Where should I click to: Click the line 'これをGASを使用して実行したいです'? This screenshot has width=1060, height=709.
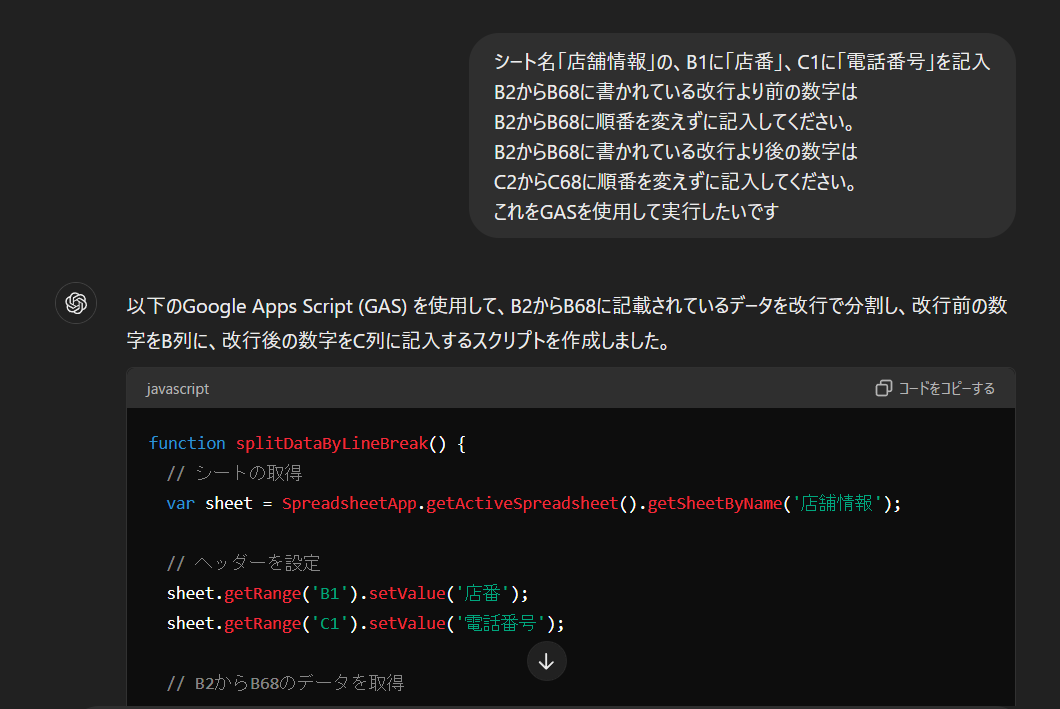coord(636,212)
